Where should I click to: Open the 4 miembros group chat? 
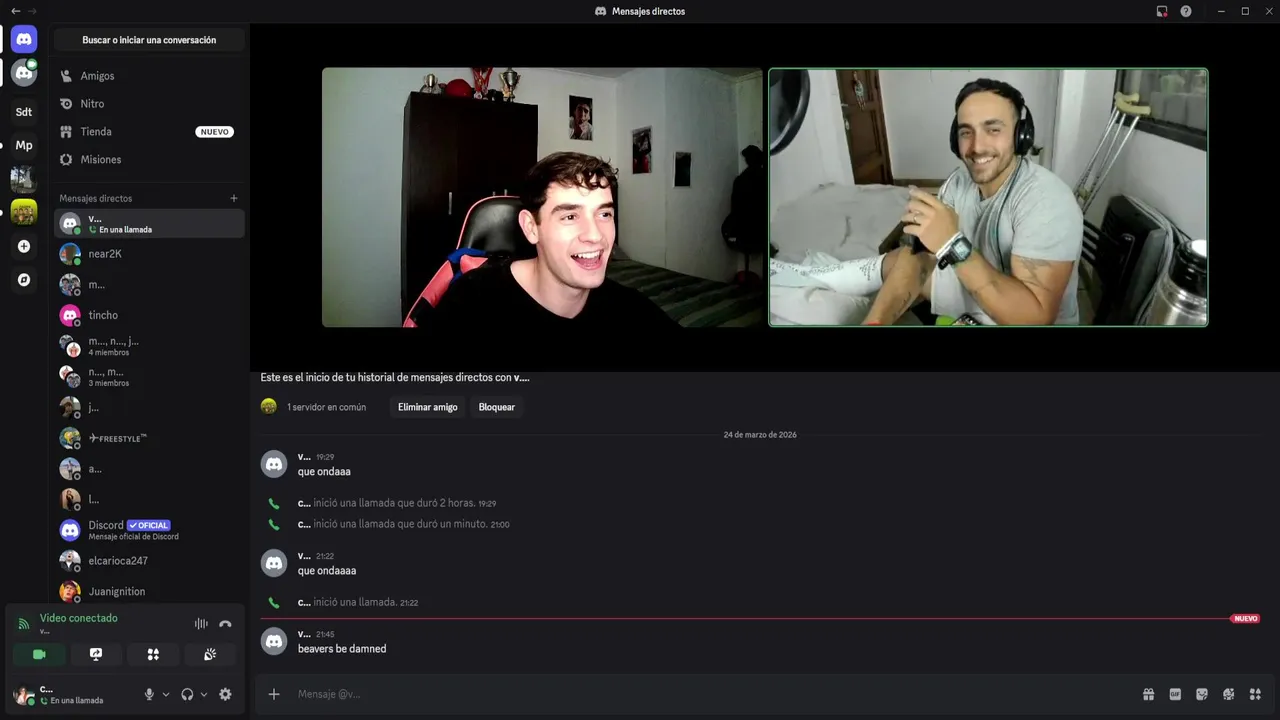click(x=149, y=346)
